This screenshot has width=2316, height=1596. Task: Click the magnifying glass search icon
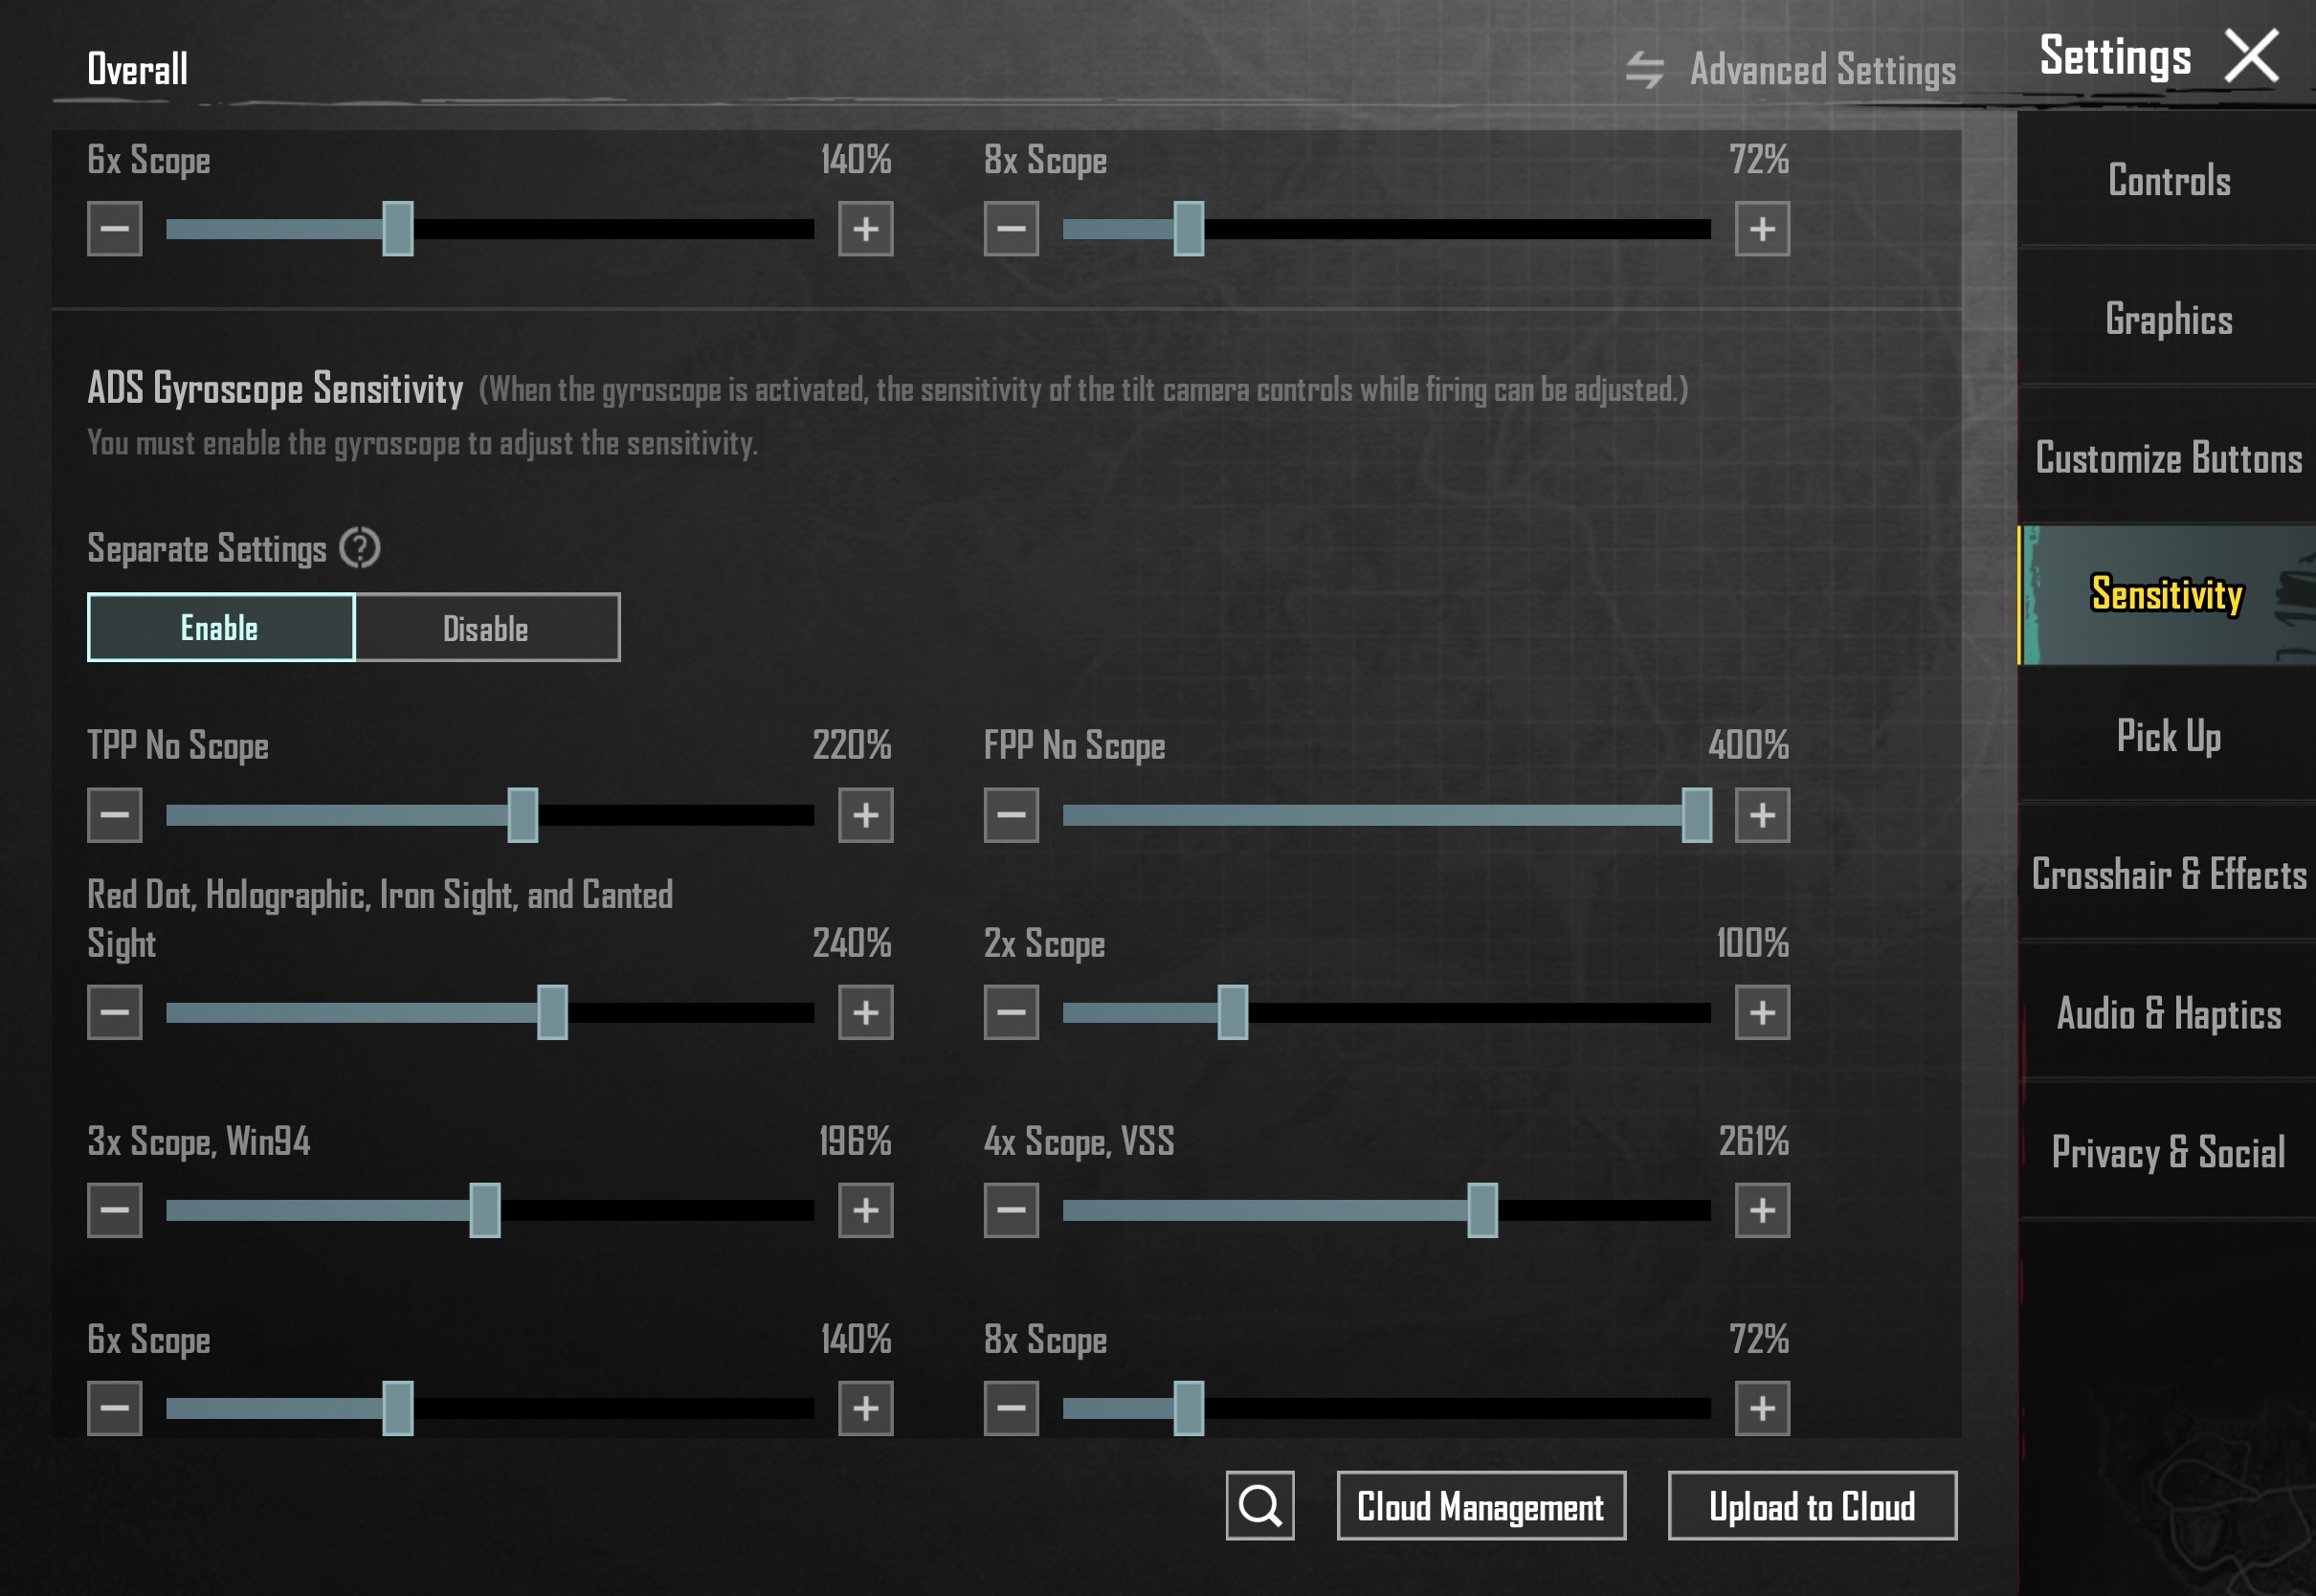pos(1259,1505)
